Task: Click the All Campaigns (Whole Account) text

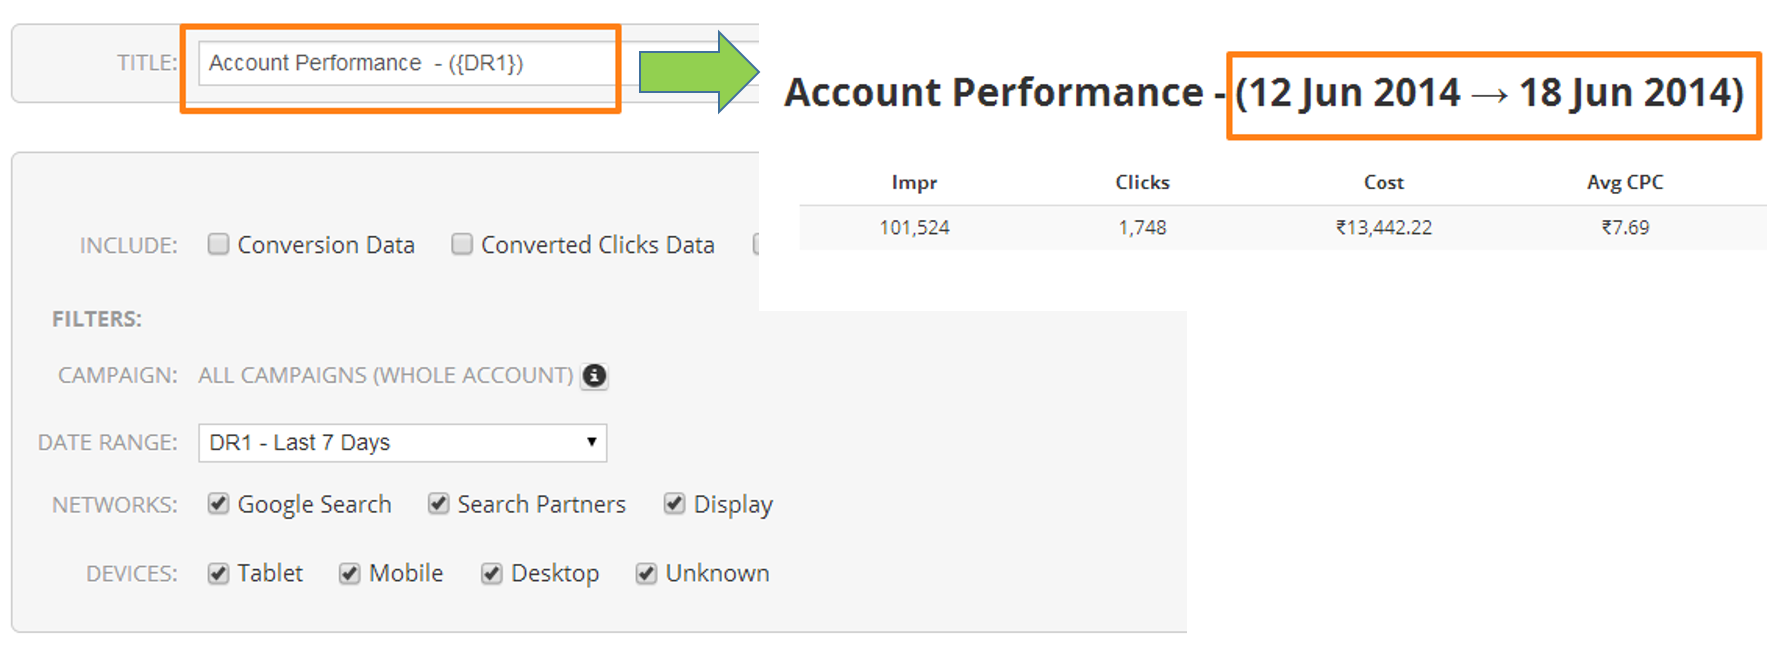Action: 385,376
